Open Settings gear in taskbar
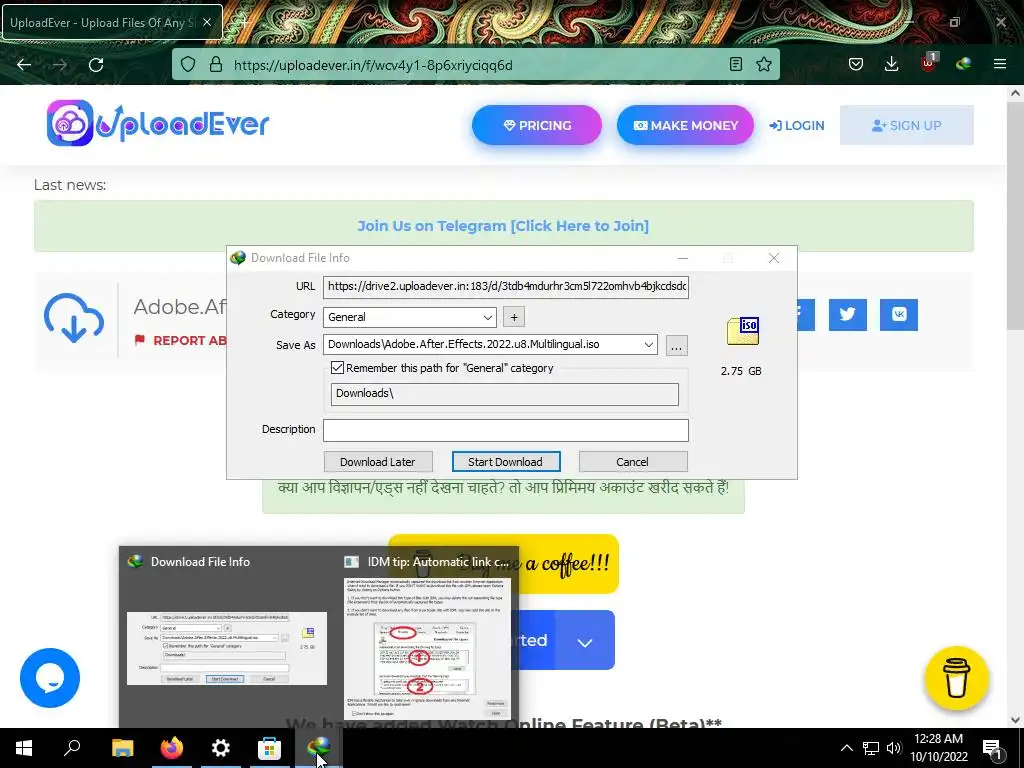Screen dimensions: 1024x768 (x=221, y=748)
